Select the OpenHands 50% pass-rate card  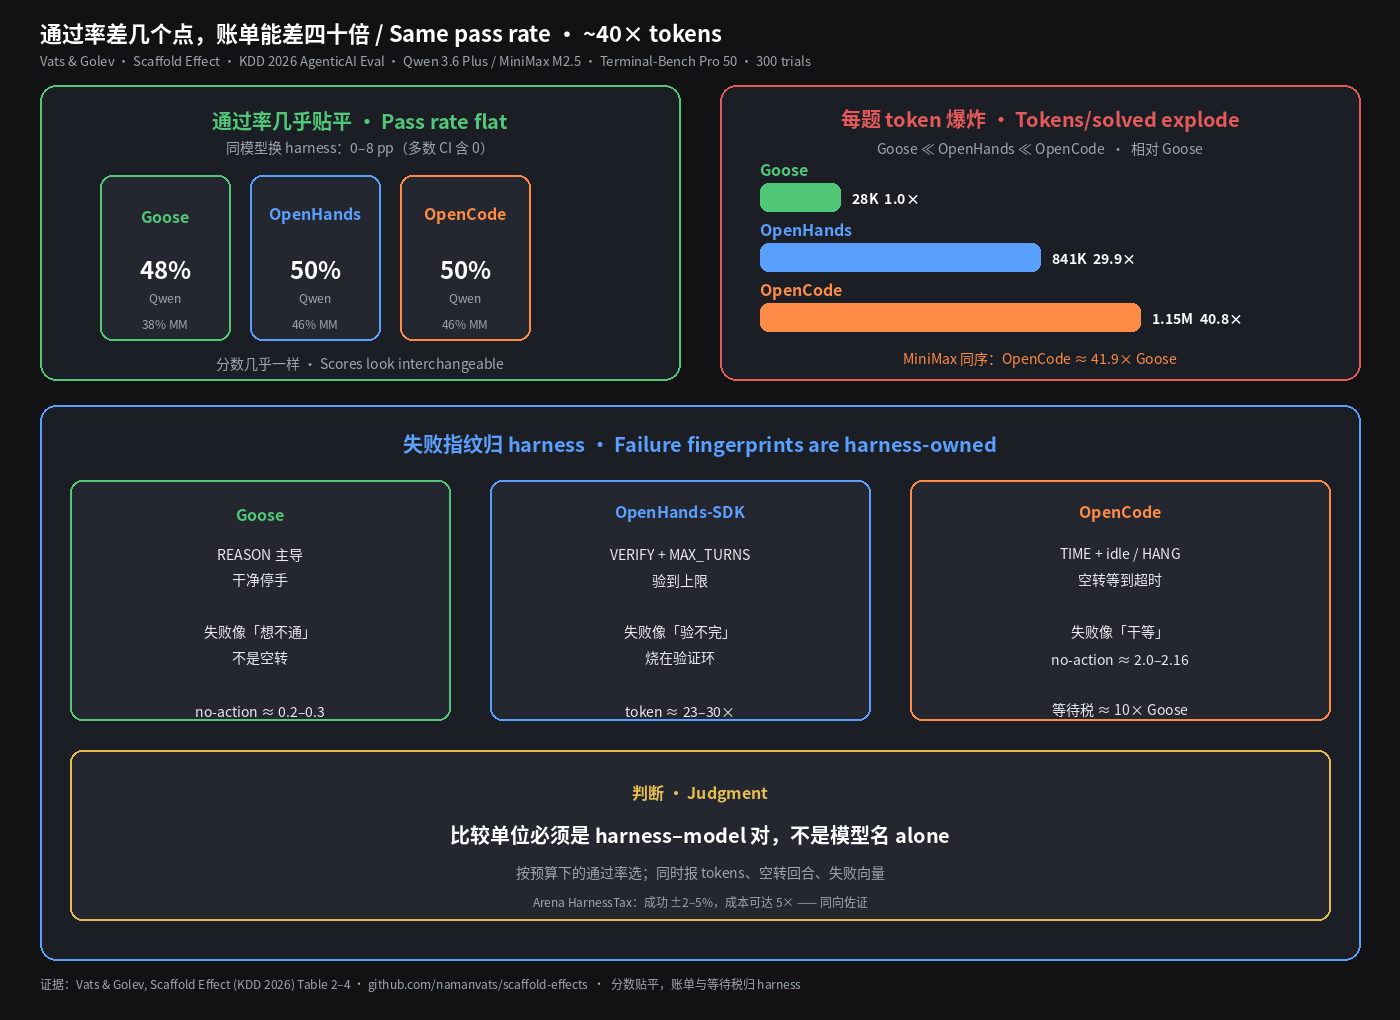[315, 258]
